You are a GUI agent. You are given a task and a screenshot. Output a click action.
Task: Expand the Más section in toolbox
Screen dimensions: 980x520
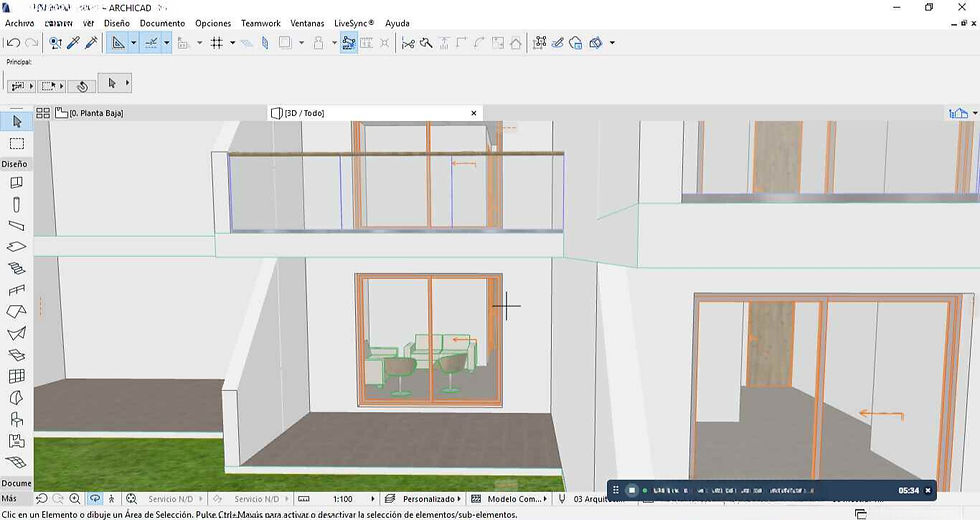(x=9, y=498)
